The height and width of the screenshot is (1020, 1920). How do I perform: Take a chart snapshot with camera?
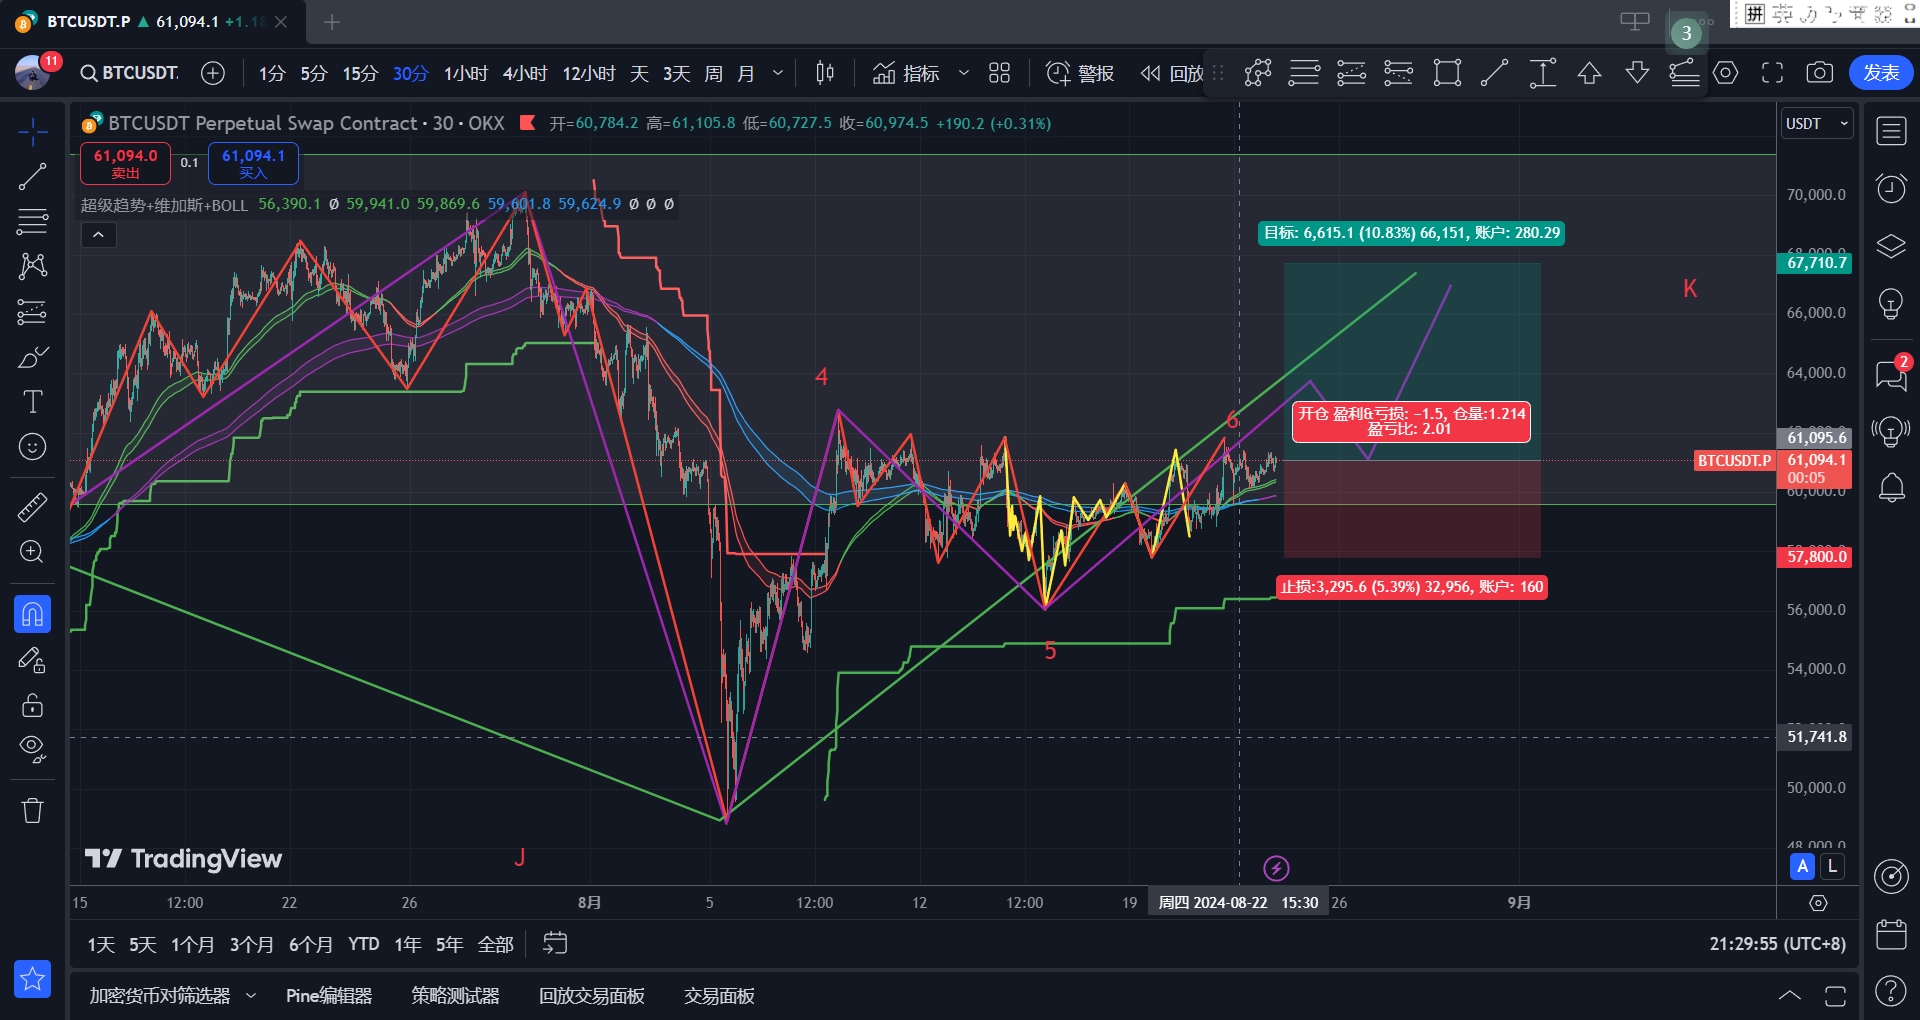click(x=1820, y=73)
